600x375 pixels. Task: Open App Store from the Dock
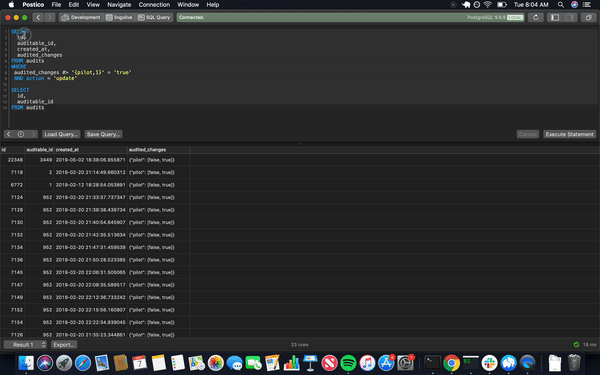tap(386, 363)
